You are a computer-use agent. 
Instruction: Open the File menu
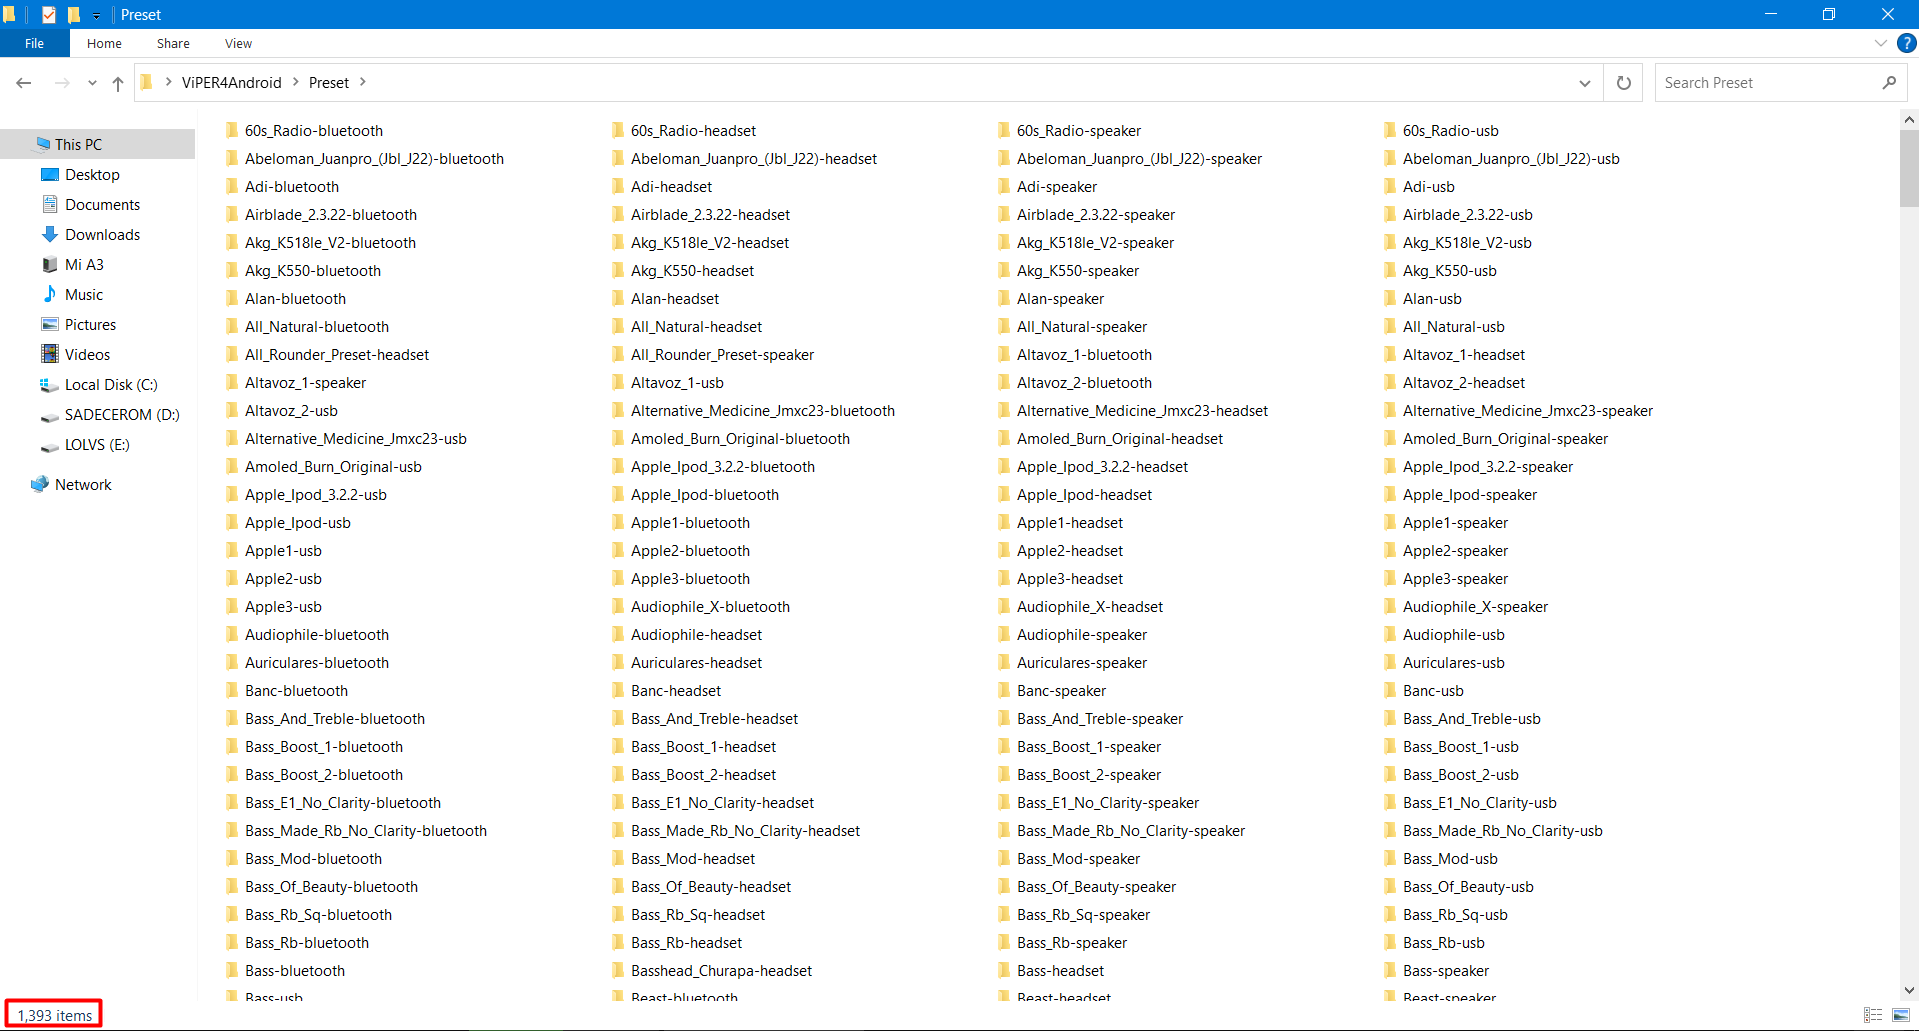34,43
